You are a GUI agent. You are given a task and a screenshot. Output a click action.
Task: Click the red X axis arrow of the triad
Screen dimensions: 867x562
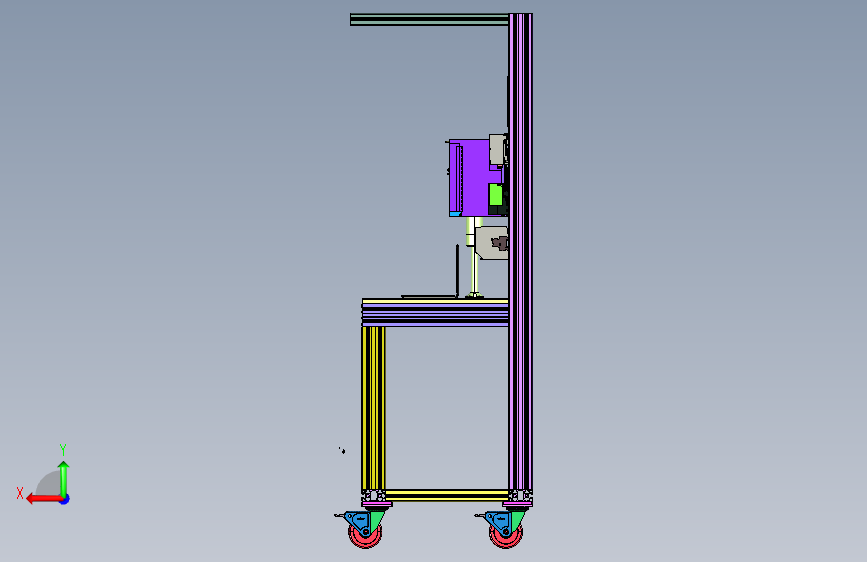click(x=43, y=499)
